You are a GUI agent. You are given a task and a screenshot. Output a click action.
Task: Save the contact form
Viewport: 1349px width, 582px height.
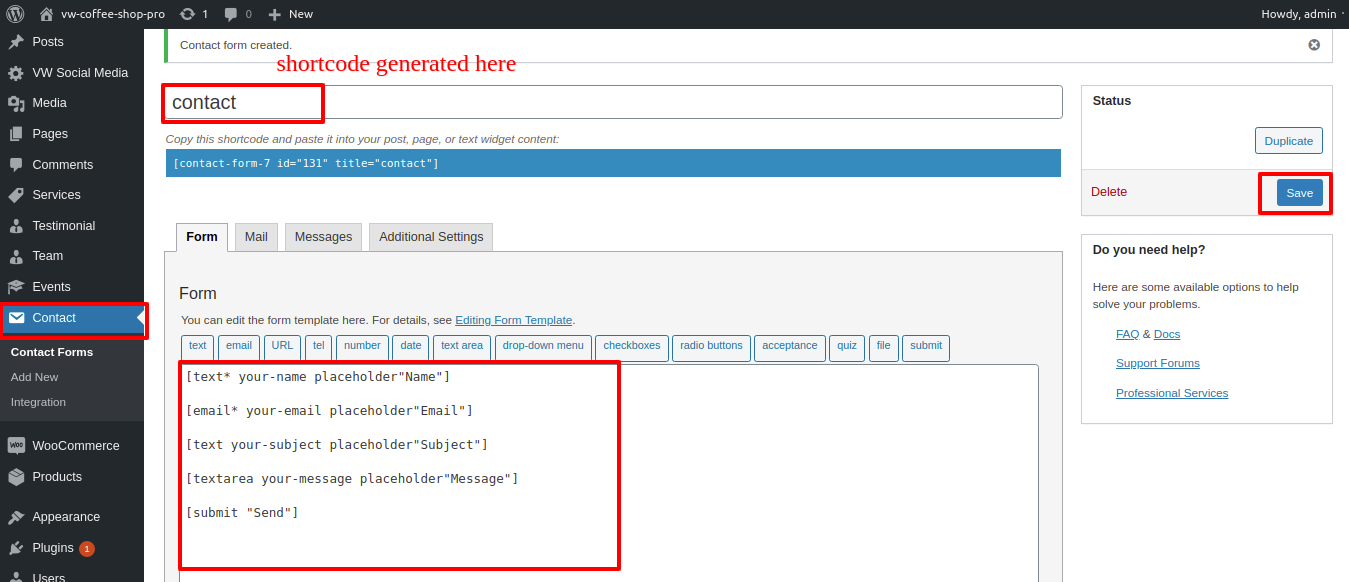click(x=1299, y=193)
